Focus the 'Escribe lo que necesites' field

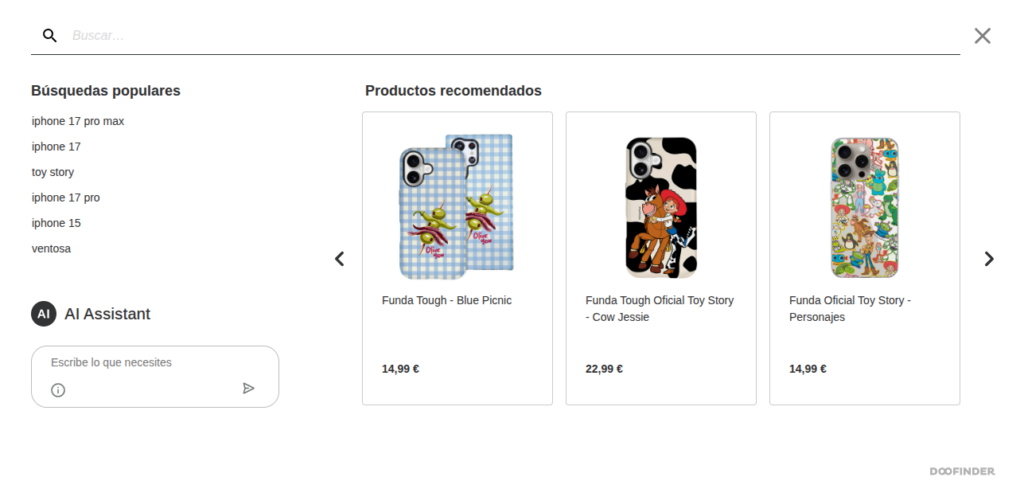pyautogui.click(x=155, y=362)
